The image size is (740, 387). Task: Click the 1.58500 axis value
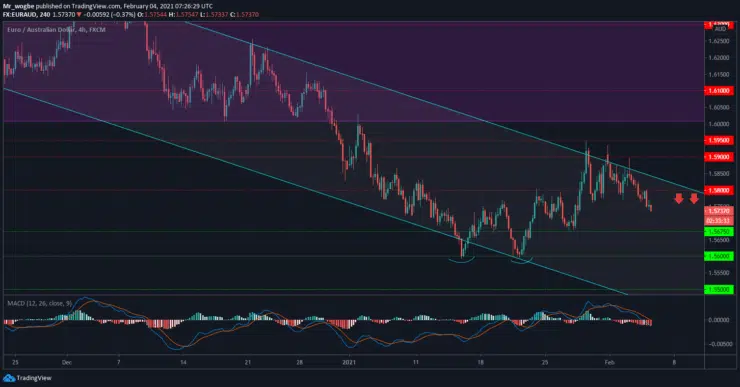(718, 173)
